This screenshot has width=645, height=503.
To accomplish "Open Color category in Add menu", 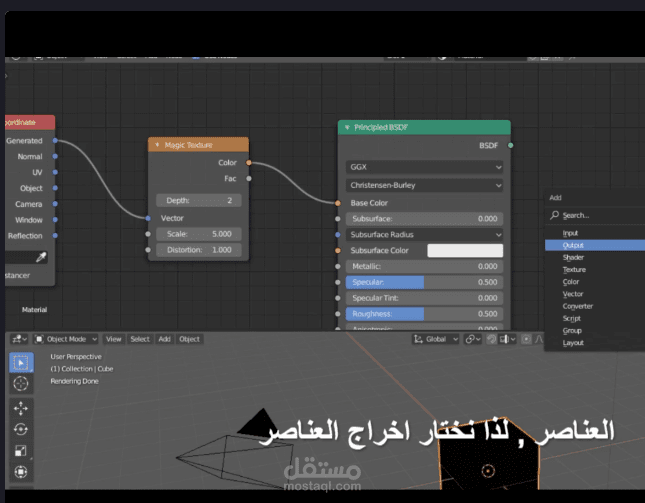I will pyautogui.click(x=595, y=282).
